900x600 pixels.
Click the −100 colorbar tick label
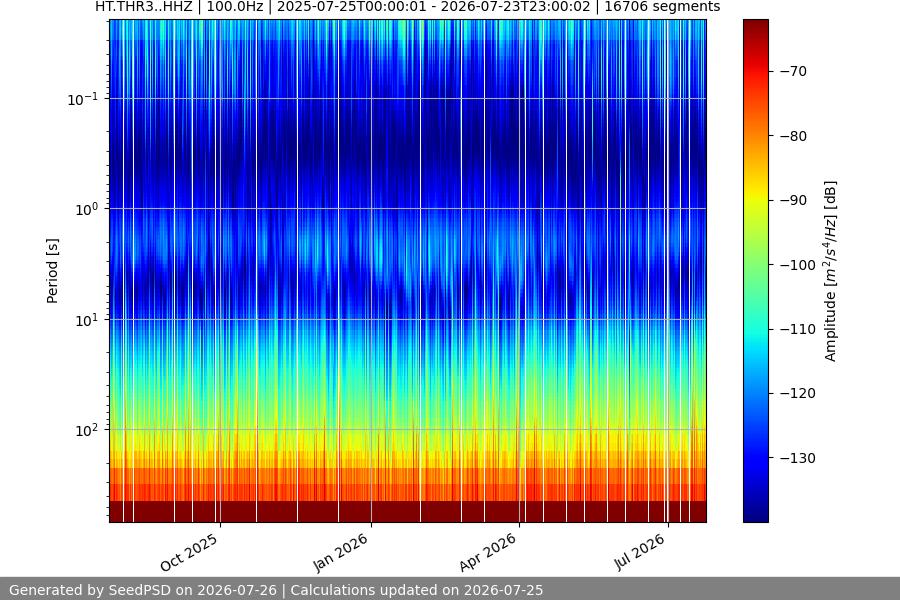click(798, 265)
